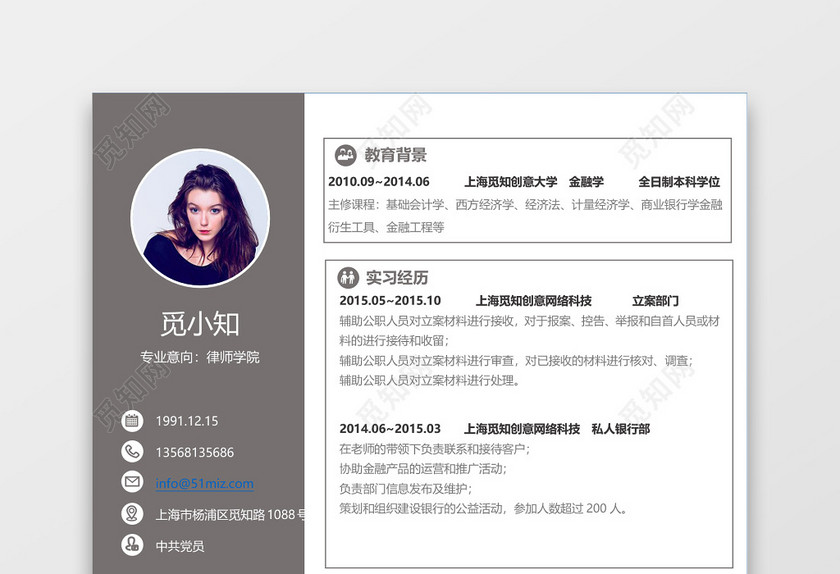
Task: Select phone number 13568135686
Action: pyautogui.click(x=195, y=452)
